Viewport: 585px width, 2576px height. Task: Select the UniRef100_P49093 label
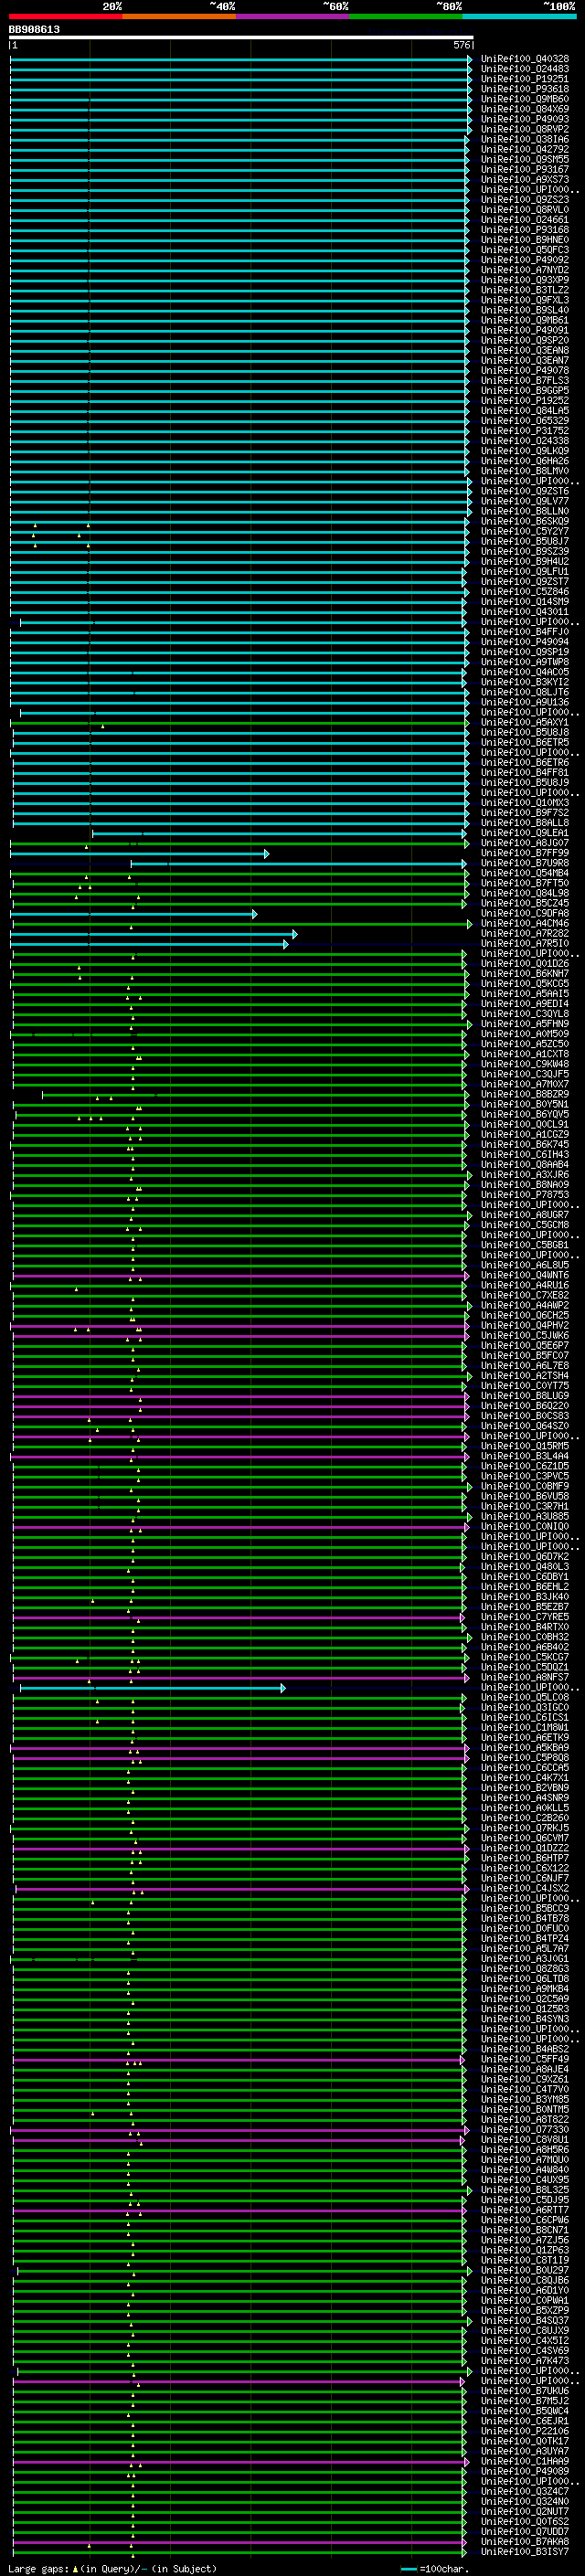(x=525, y=119)
